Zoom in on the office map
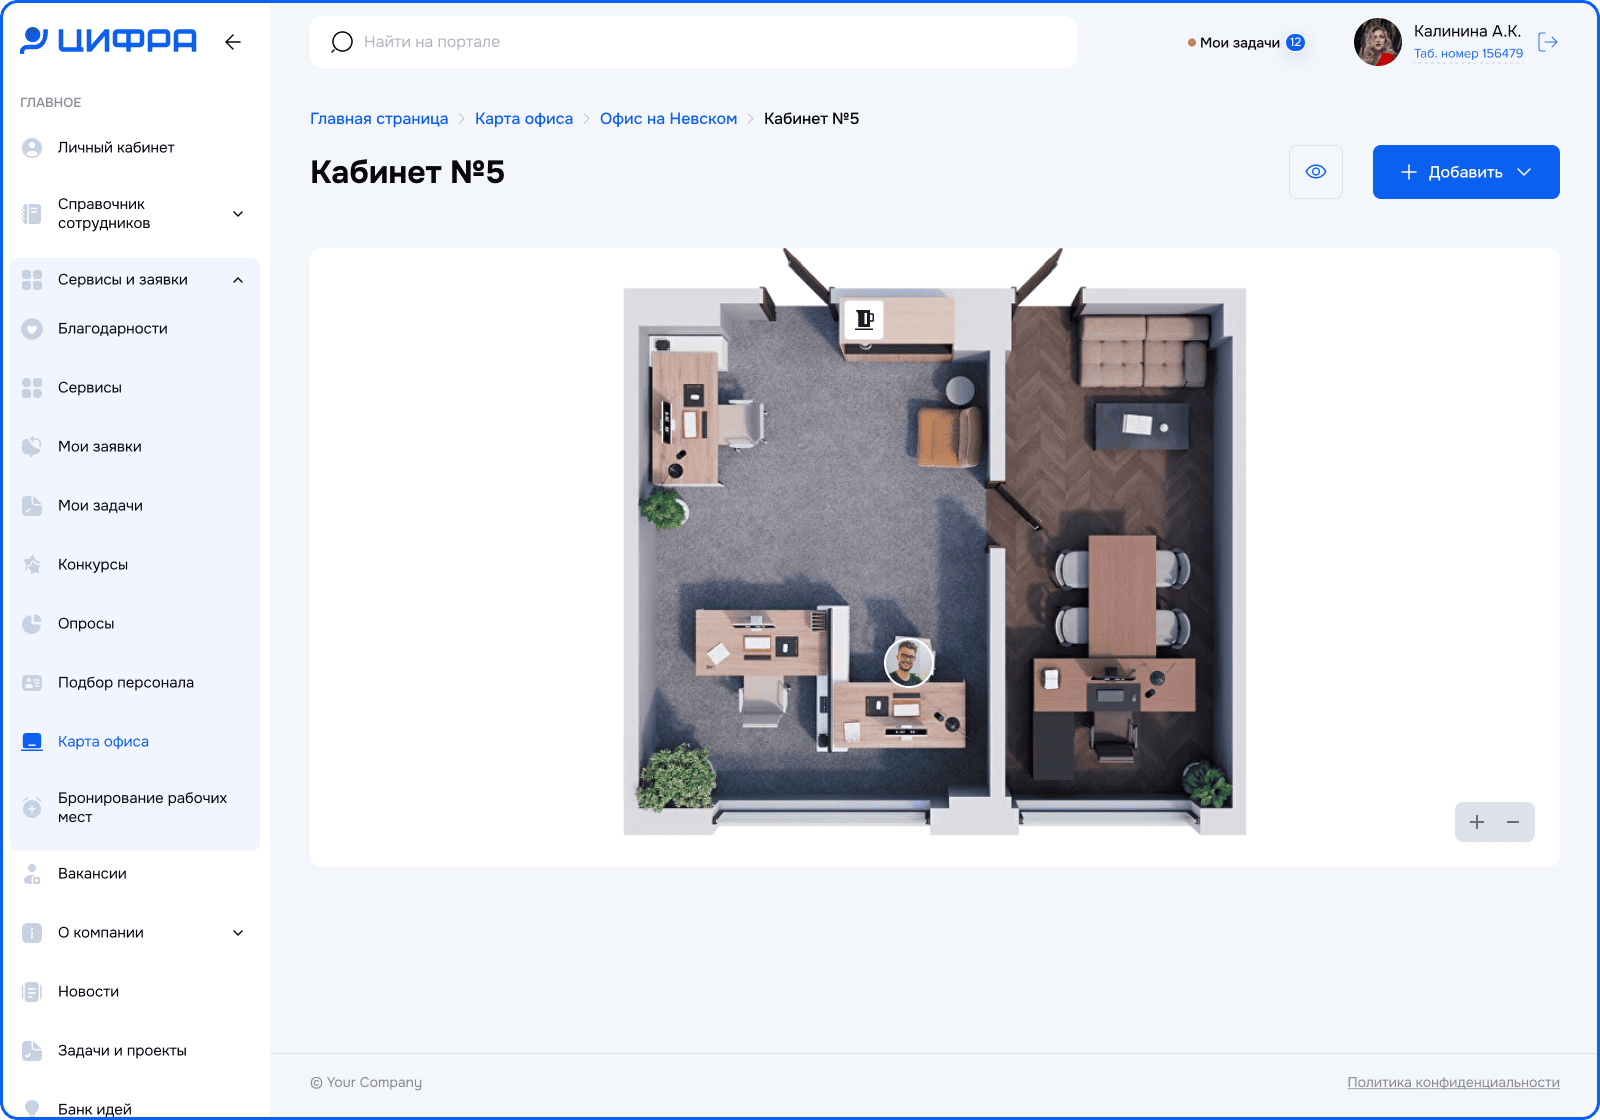 1476,822
